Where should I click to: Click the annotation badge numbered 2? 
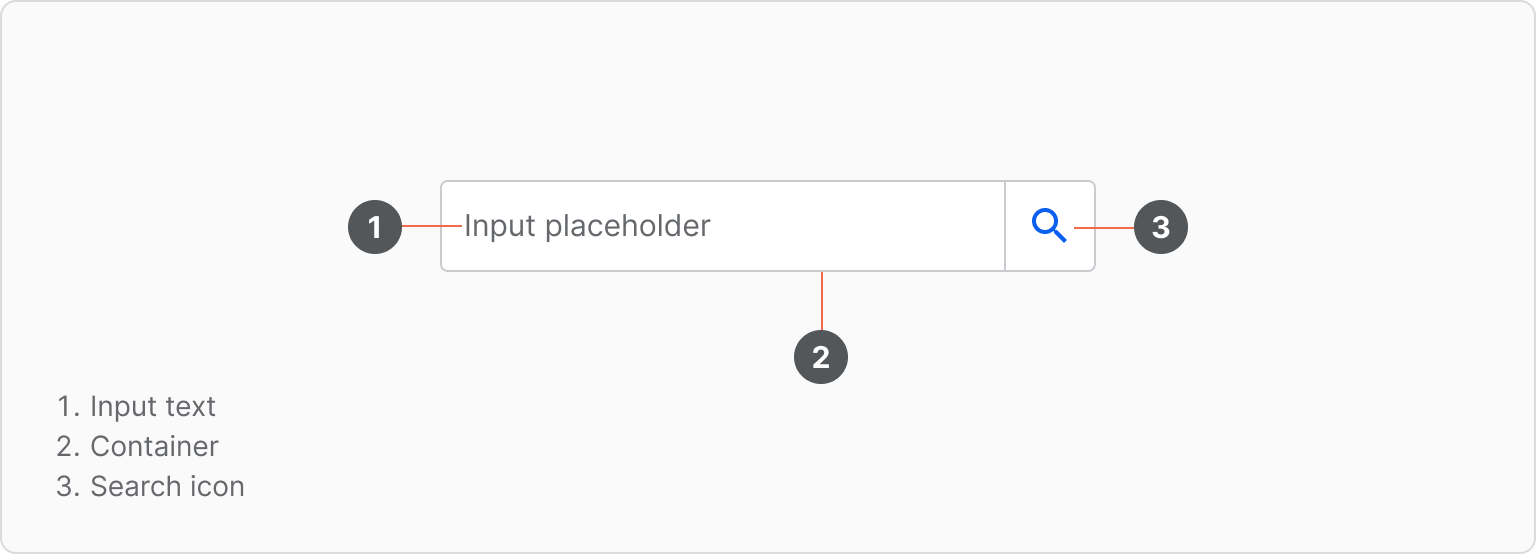[821, 357]
